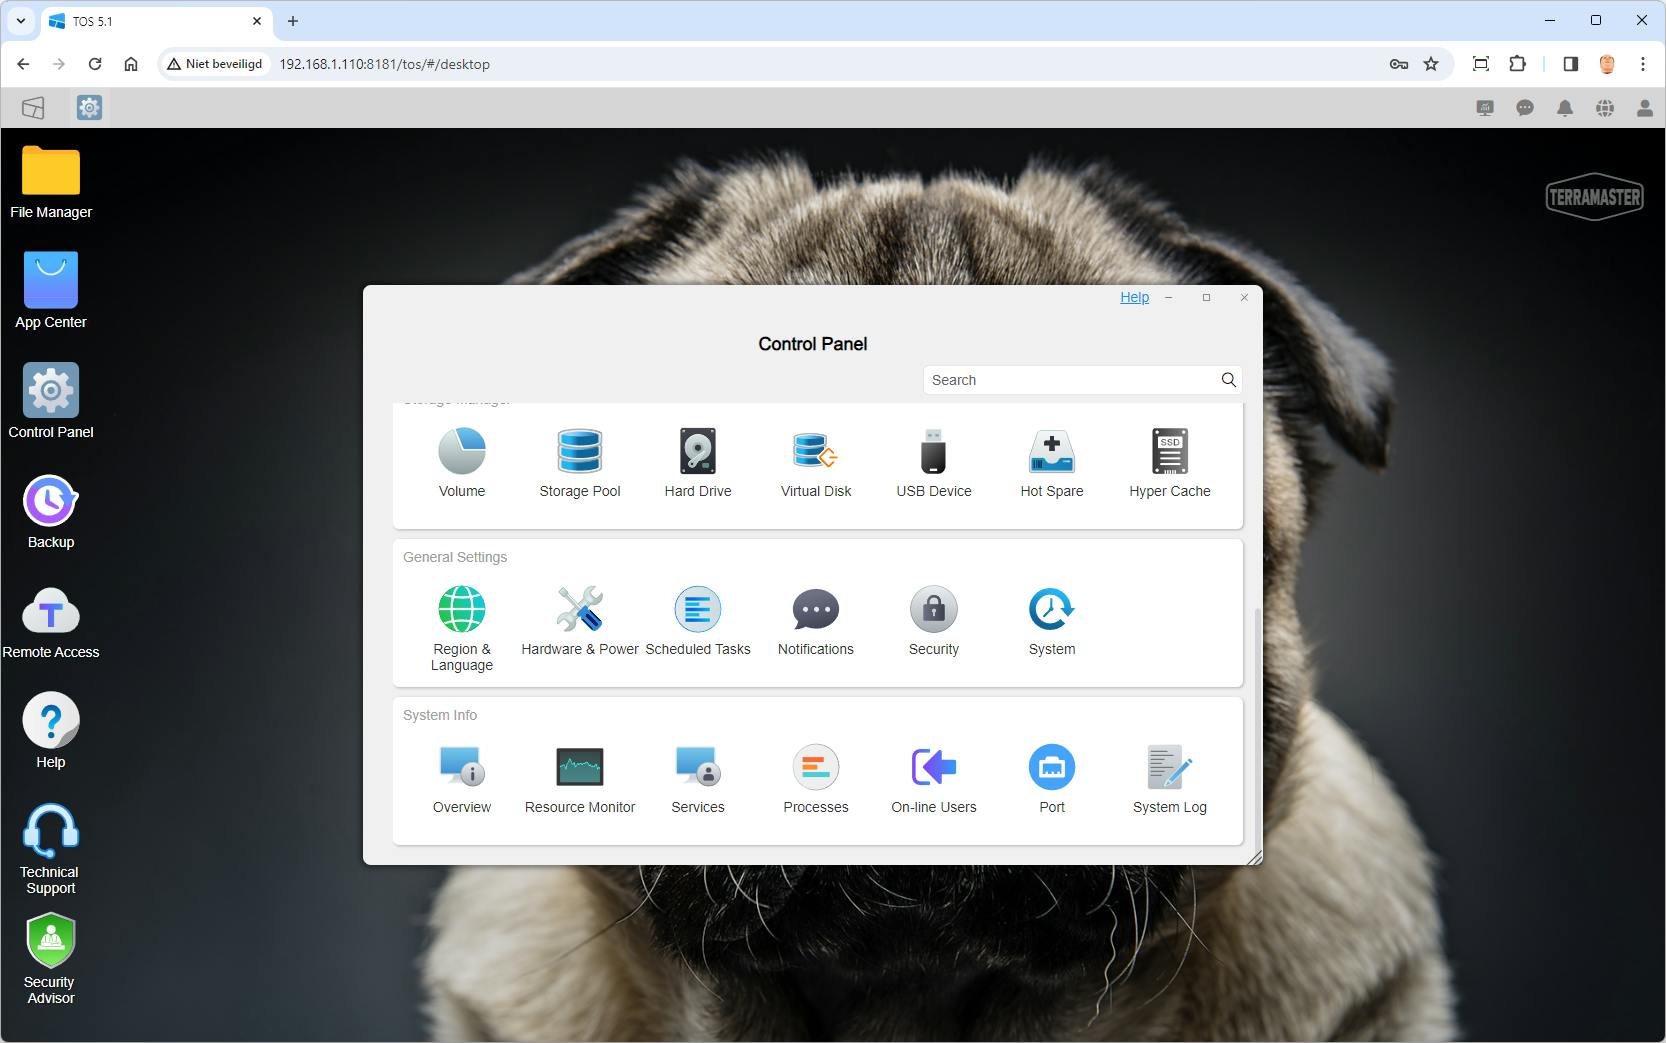This screenshot has height=1043, width=1666.
Task: Maximize the Control Panel window
Action: click(1206, 297)
